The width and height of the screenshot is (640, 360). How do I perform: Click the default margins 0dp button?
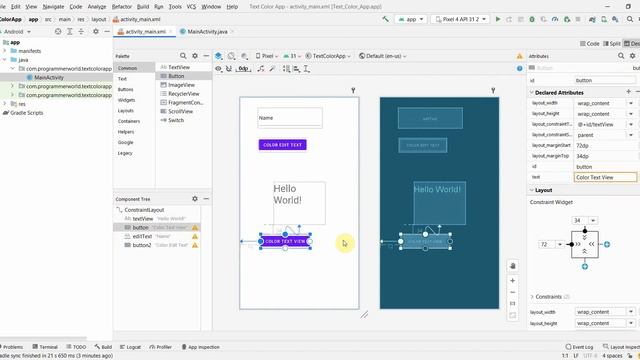click(244, 69)
